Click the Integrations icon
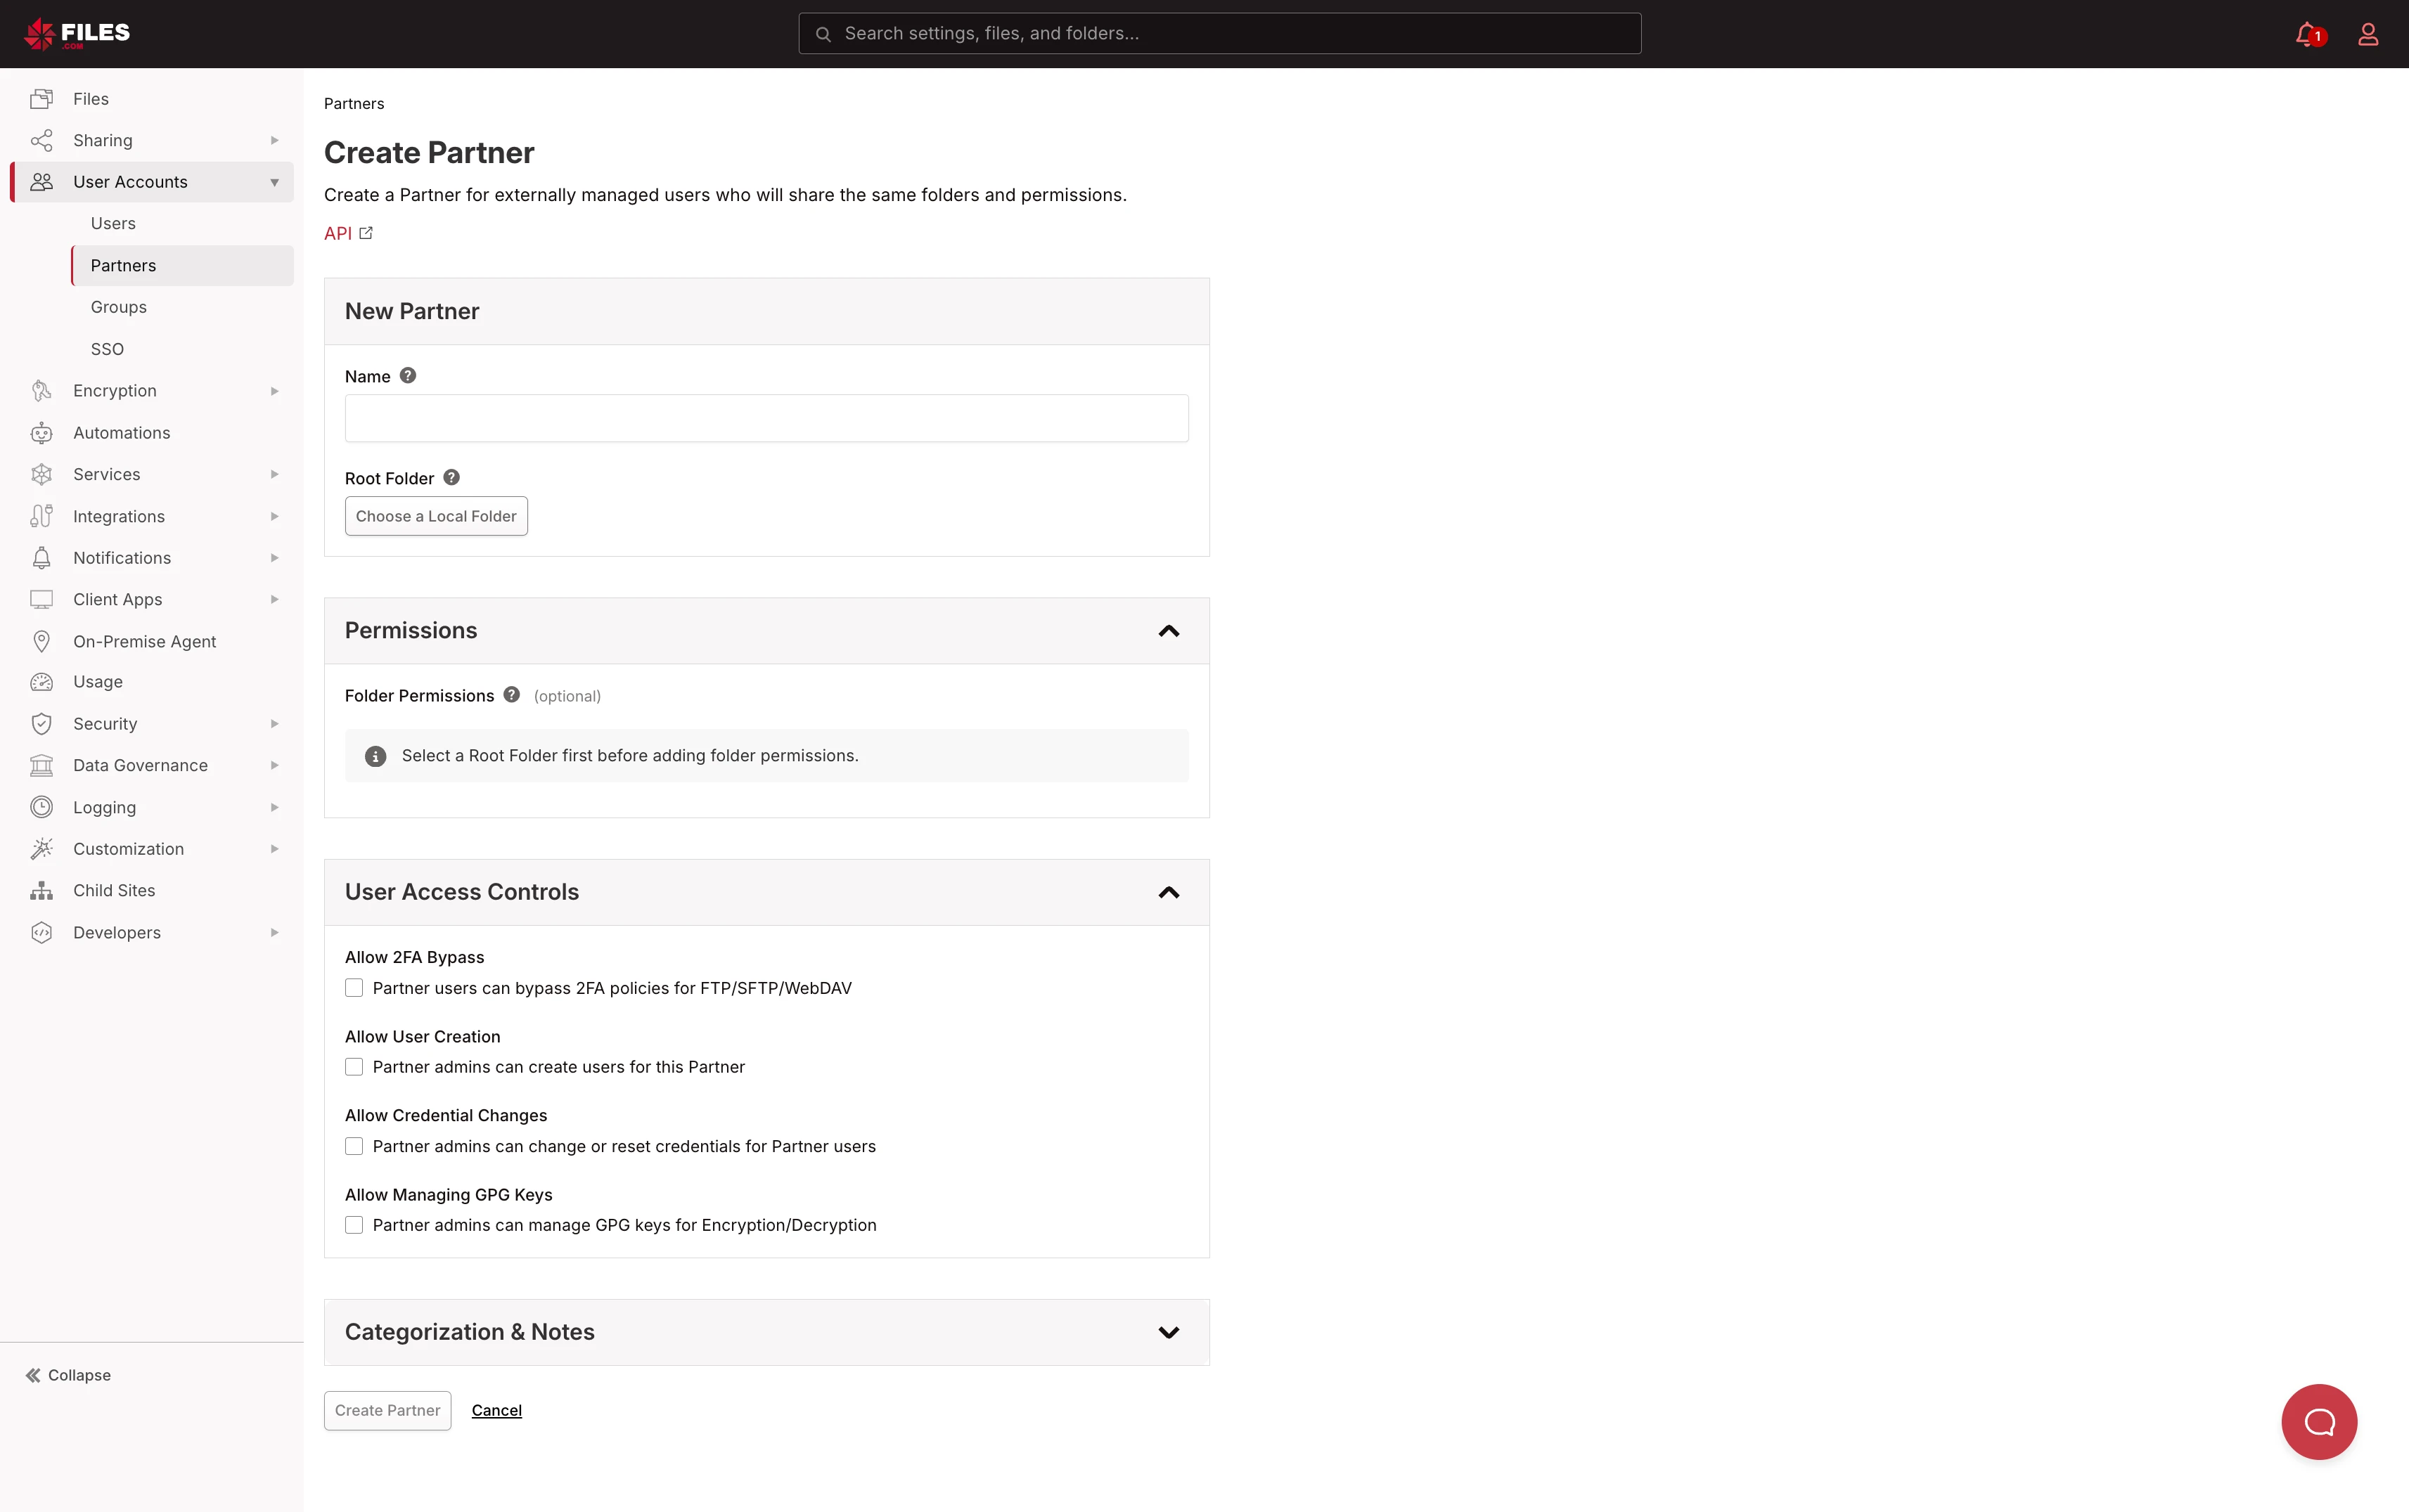This screenshot has width=2409, height=1512. click(41, 516)
